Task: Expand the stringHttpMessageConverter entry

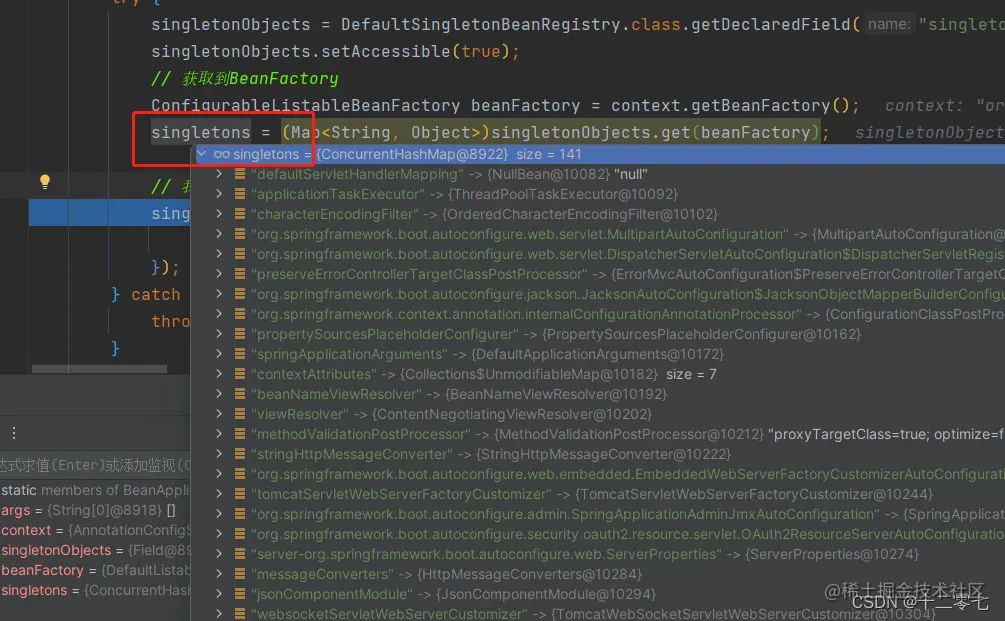Action: click(219, 454)
